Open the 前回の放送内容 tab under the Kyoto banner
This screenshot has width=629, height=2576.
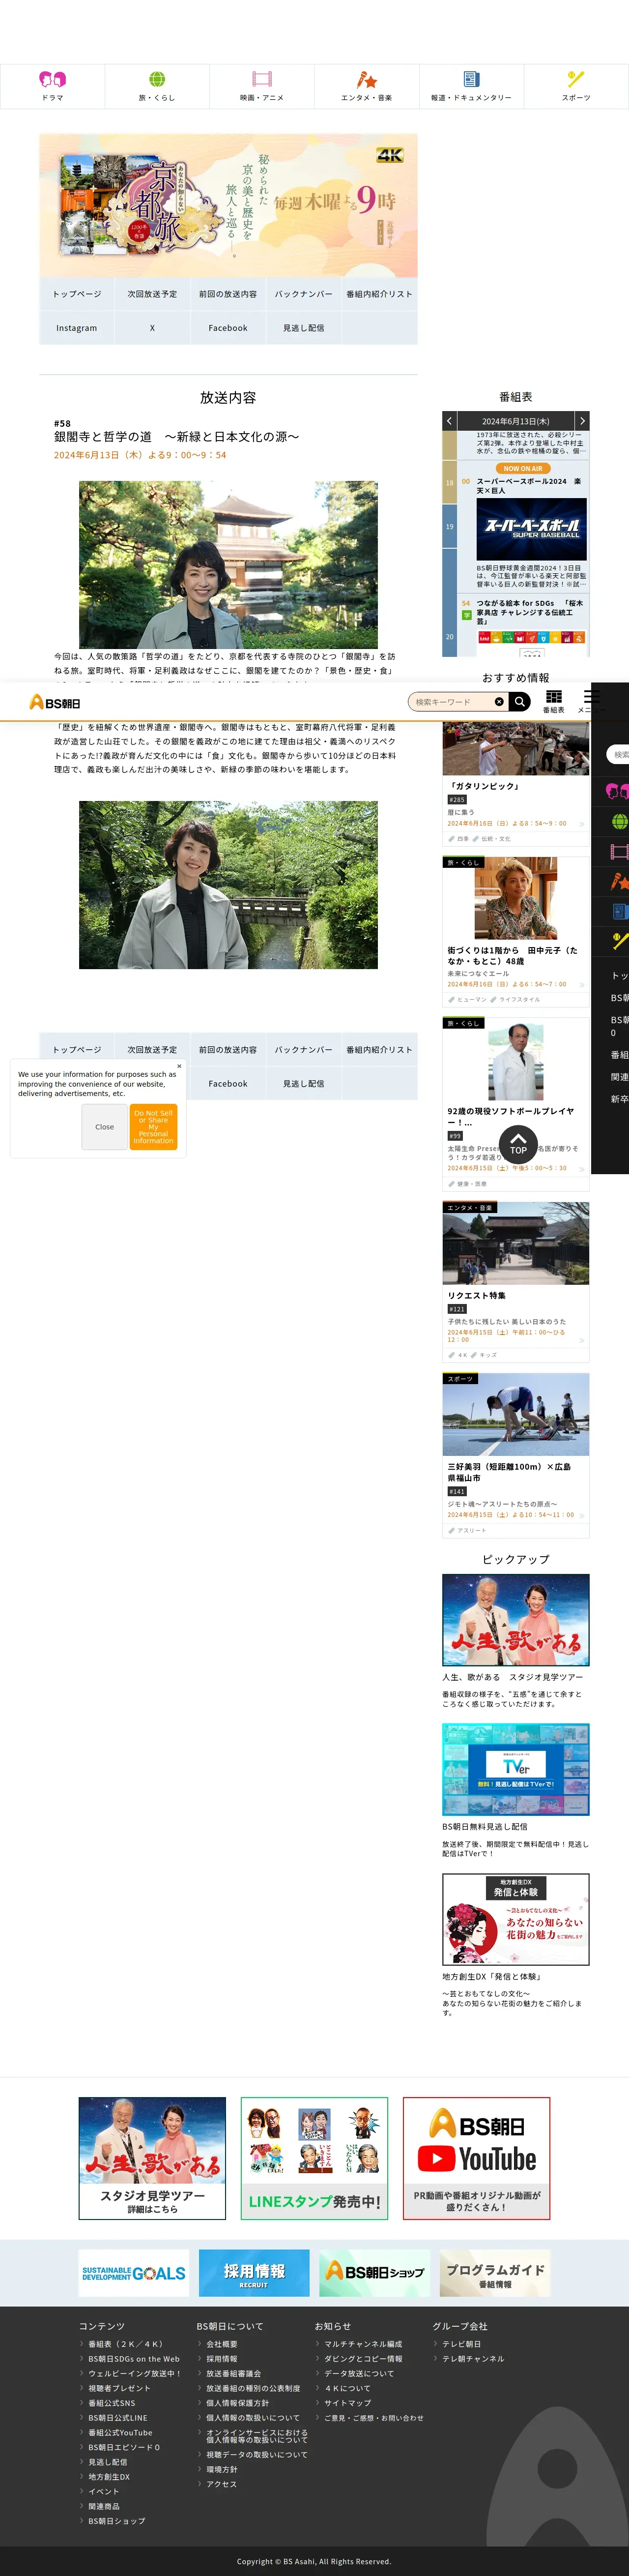(228, 294)
